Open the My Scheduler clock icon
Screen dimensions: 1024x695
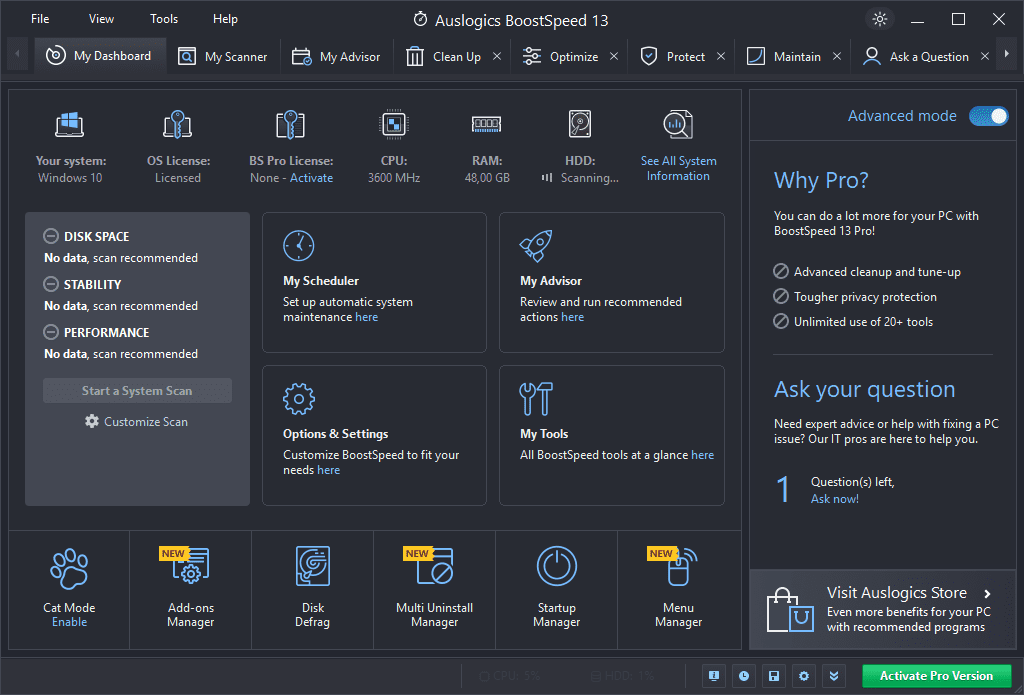(x=298, y=246)
